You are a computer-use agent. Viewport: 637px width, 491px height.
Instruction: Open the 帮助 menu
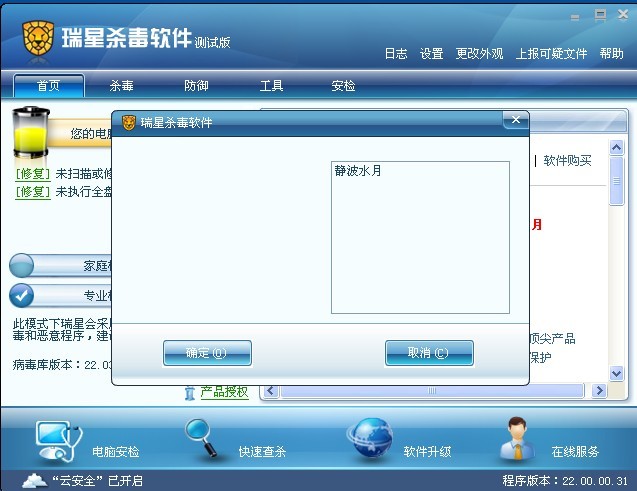click(611, 54)
